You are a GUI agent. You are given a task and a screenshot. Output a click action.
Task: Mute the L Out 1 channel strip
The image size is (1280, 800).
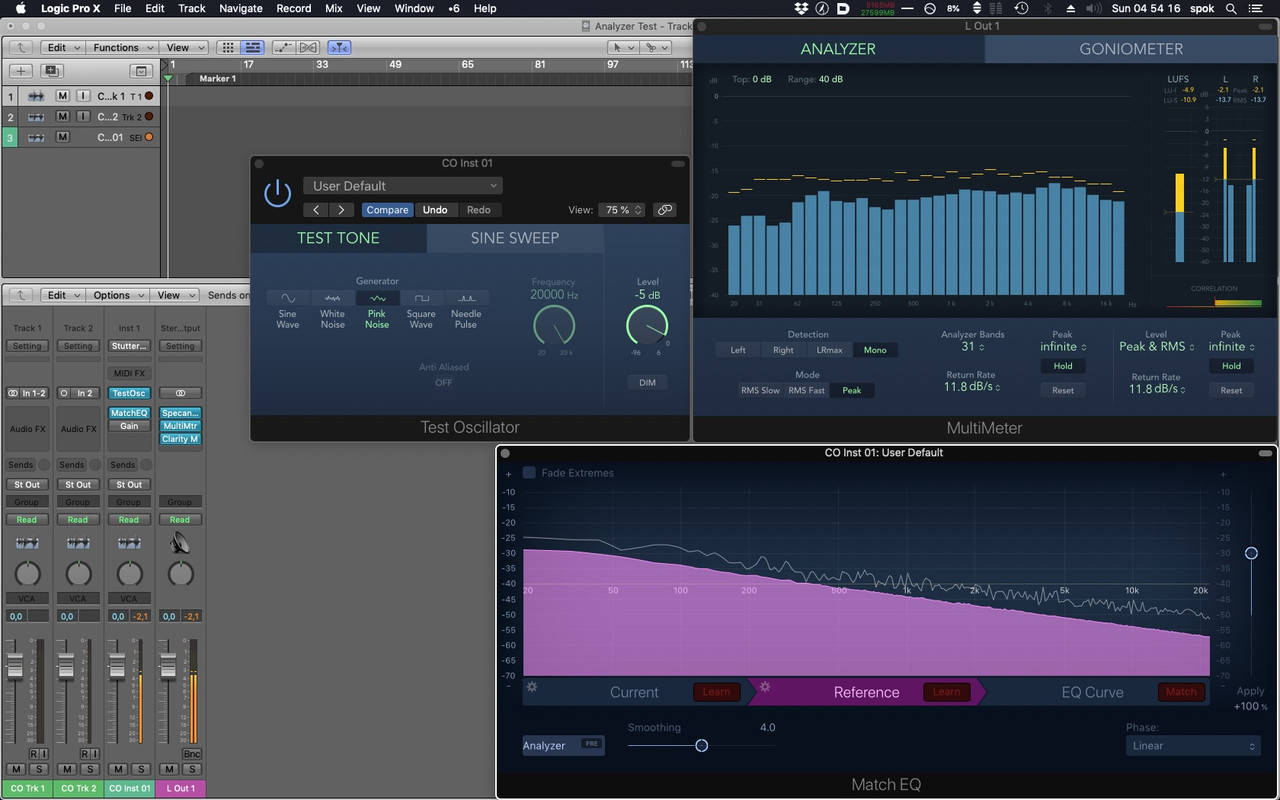(x=169, y=769)
